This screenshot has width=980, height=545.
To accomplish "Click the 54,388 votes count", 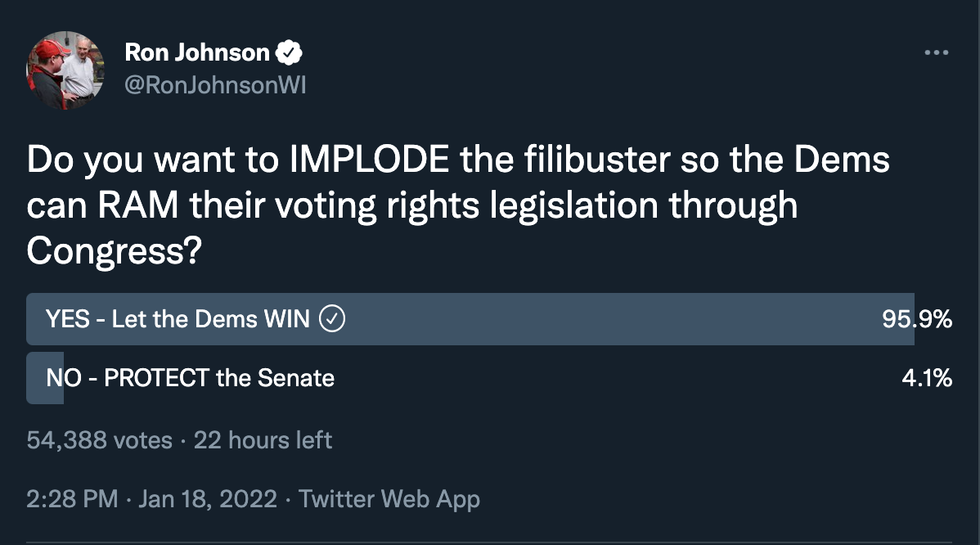I will [99, 439].
